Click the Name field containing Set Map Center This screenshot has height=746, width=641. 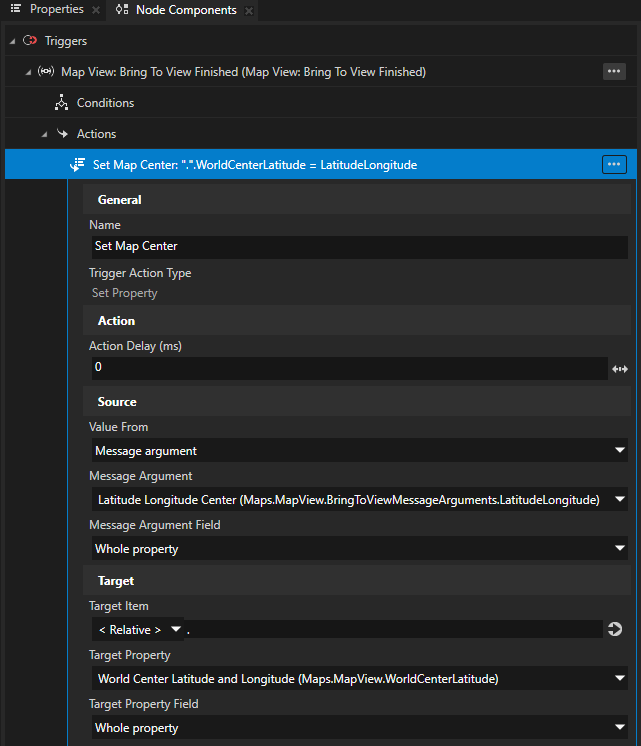point(358,247)
